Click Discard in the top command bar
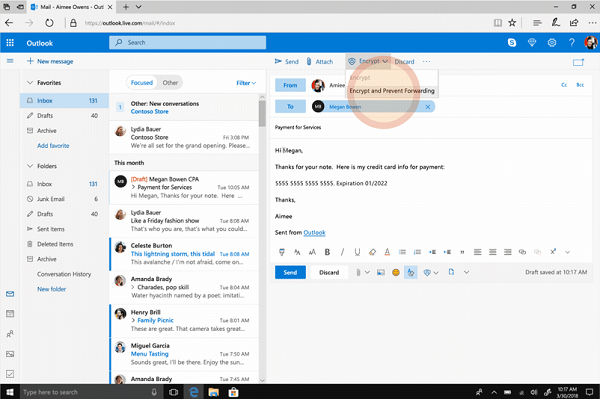 point(404,62)
